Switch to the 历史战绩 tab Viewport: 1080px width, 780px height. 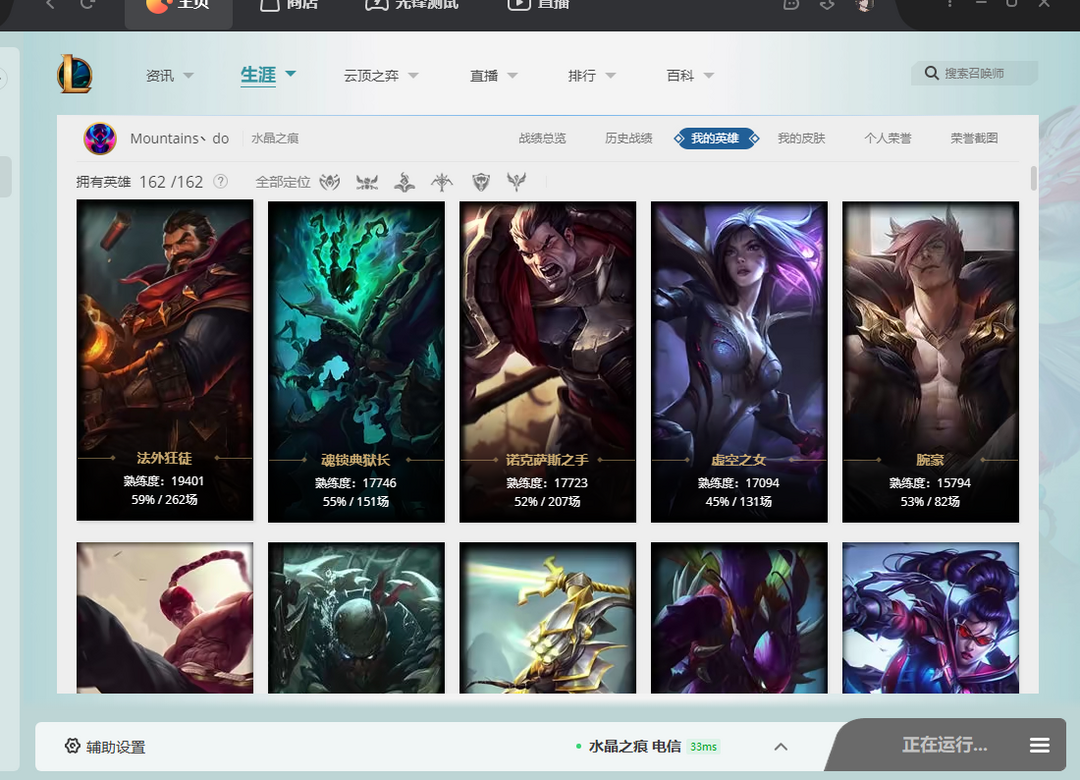tap(628, 138)
